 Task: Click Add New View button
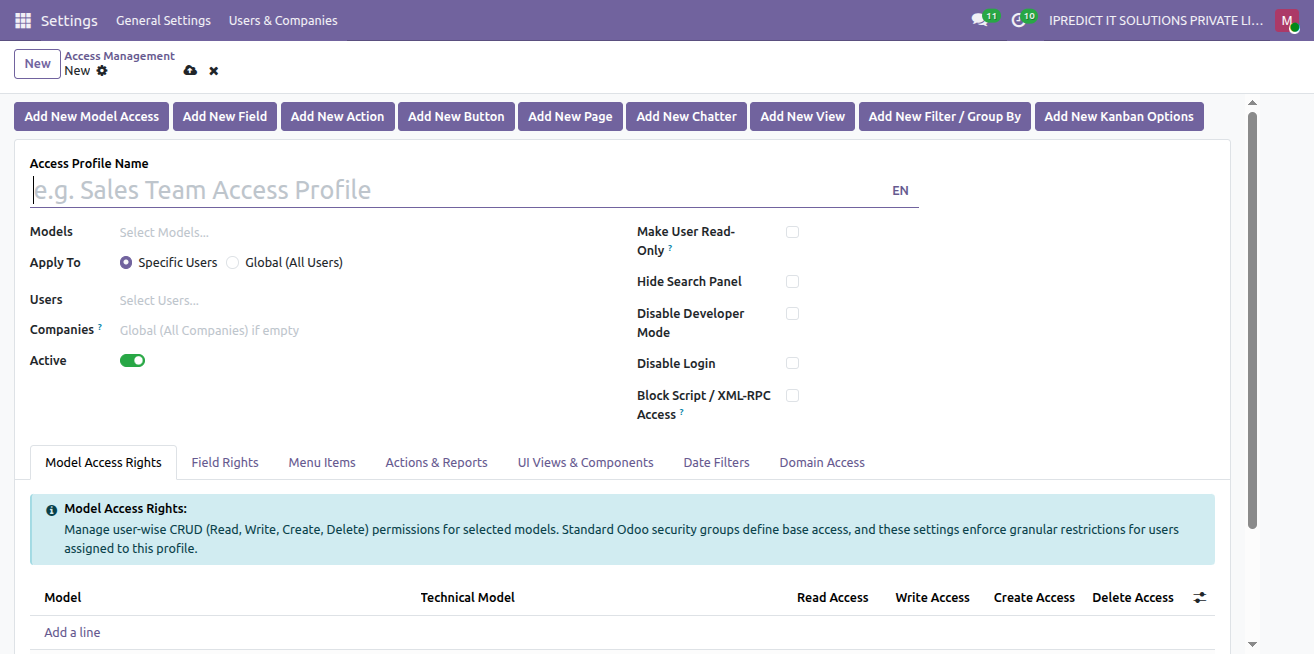coord(802,116)
